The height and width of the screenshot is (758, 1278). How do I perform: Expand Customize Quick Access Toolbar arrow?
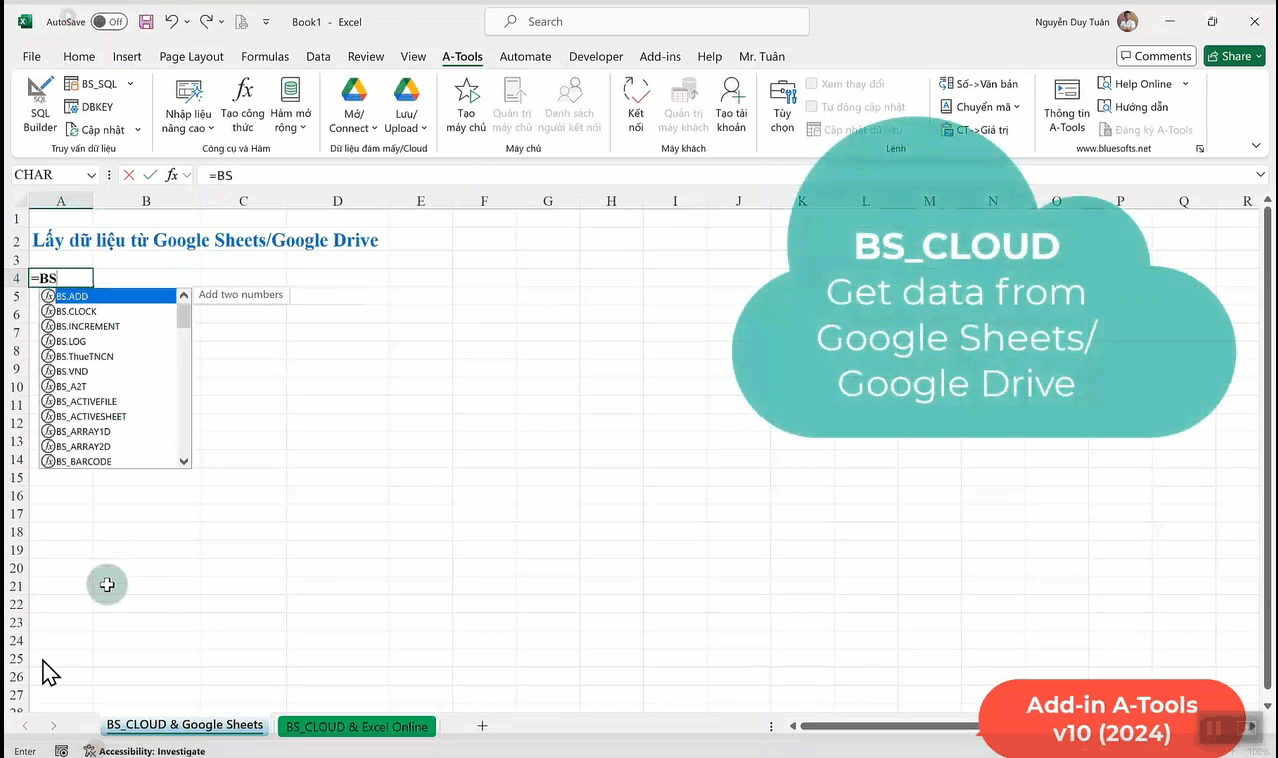(266, 22)
